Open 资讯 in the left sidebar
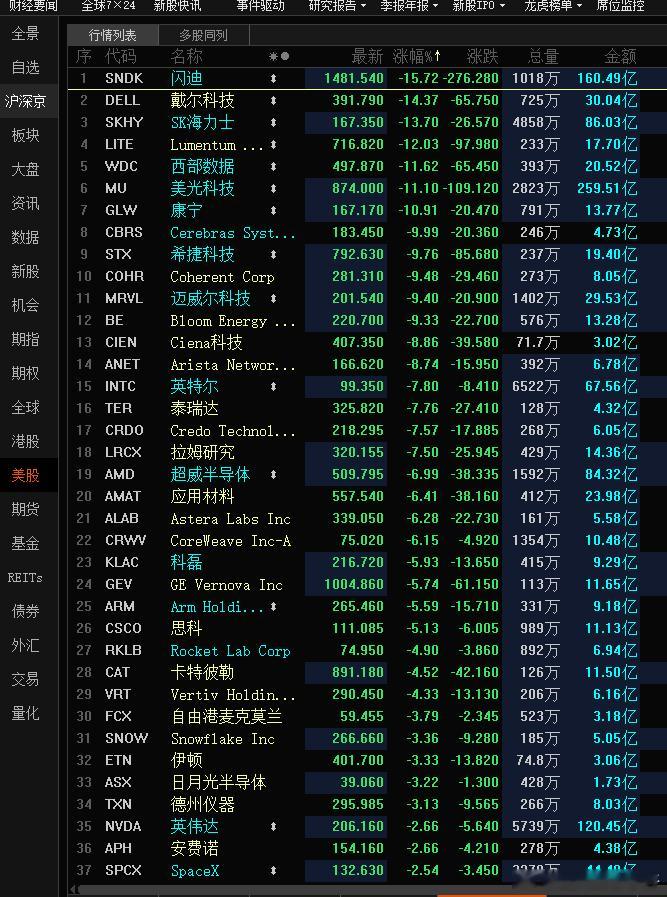Image resolution: width=667 pixels, height=897 pixels. tap(26, 203)
